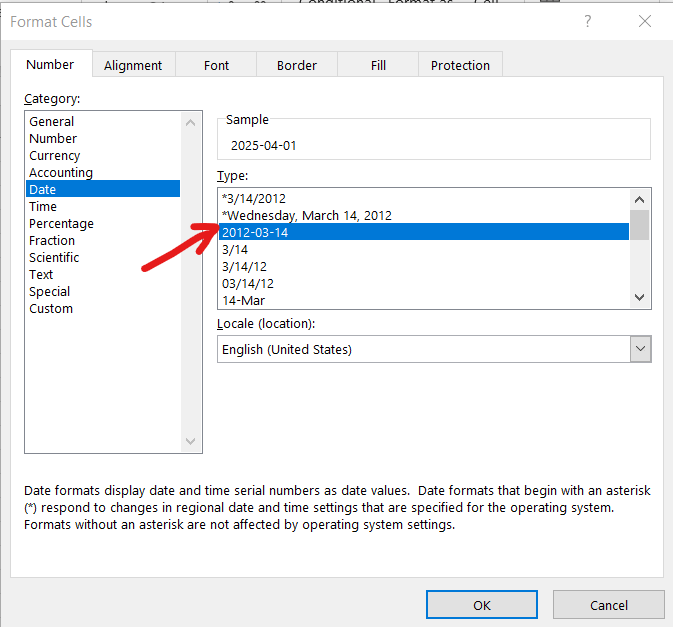Open the dialog Help question mark

click(588, 21)
